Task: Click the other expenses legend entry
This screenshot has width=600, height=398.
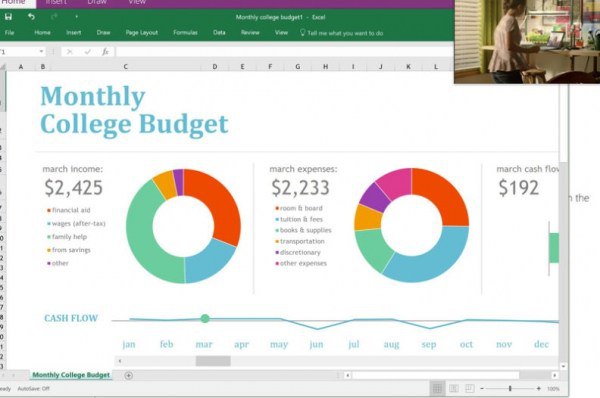Action: click(x=301, y=263)
